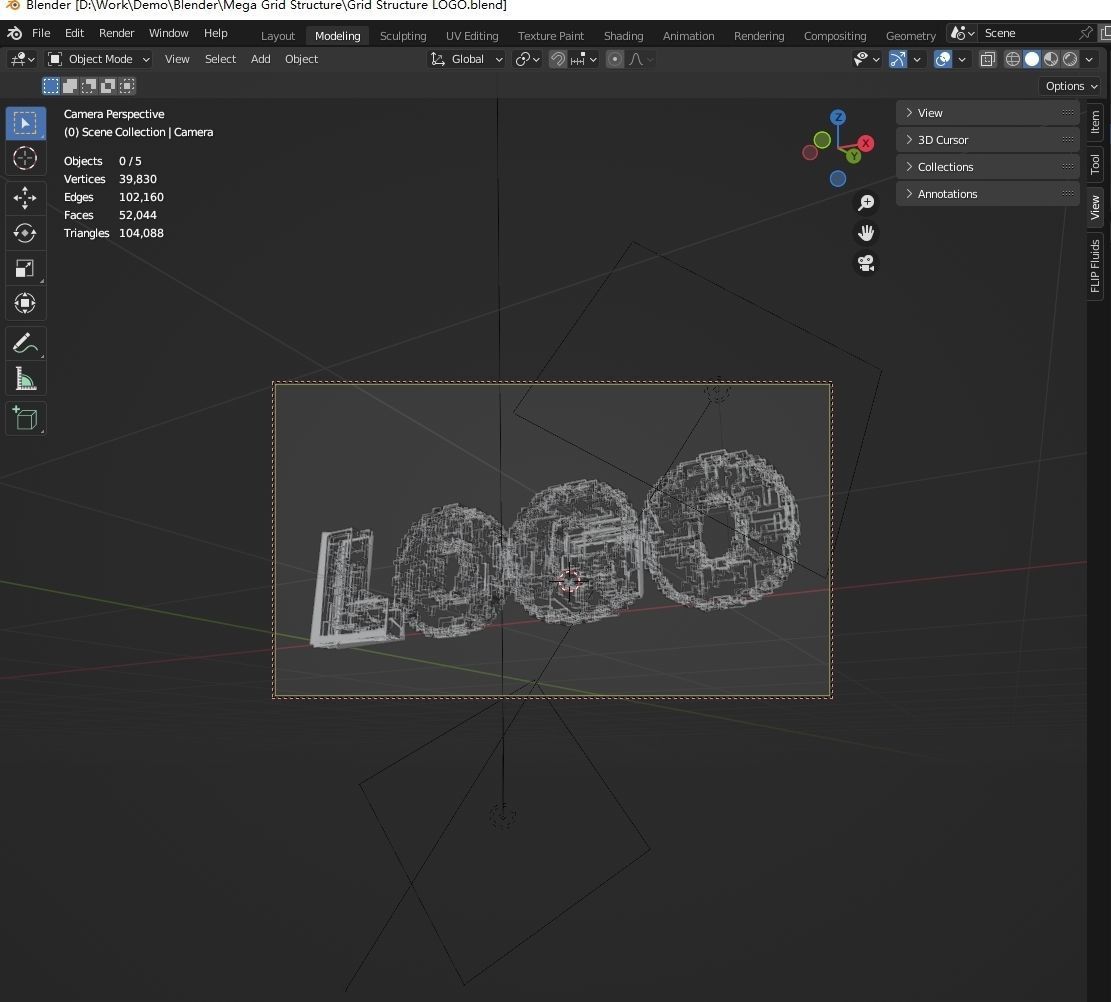Image resolution: width=1111 pixels, height=1002 pixels.
Task: Open the snapping options dropdown
Action: coord(585,60)
